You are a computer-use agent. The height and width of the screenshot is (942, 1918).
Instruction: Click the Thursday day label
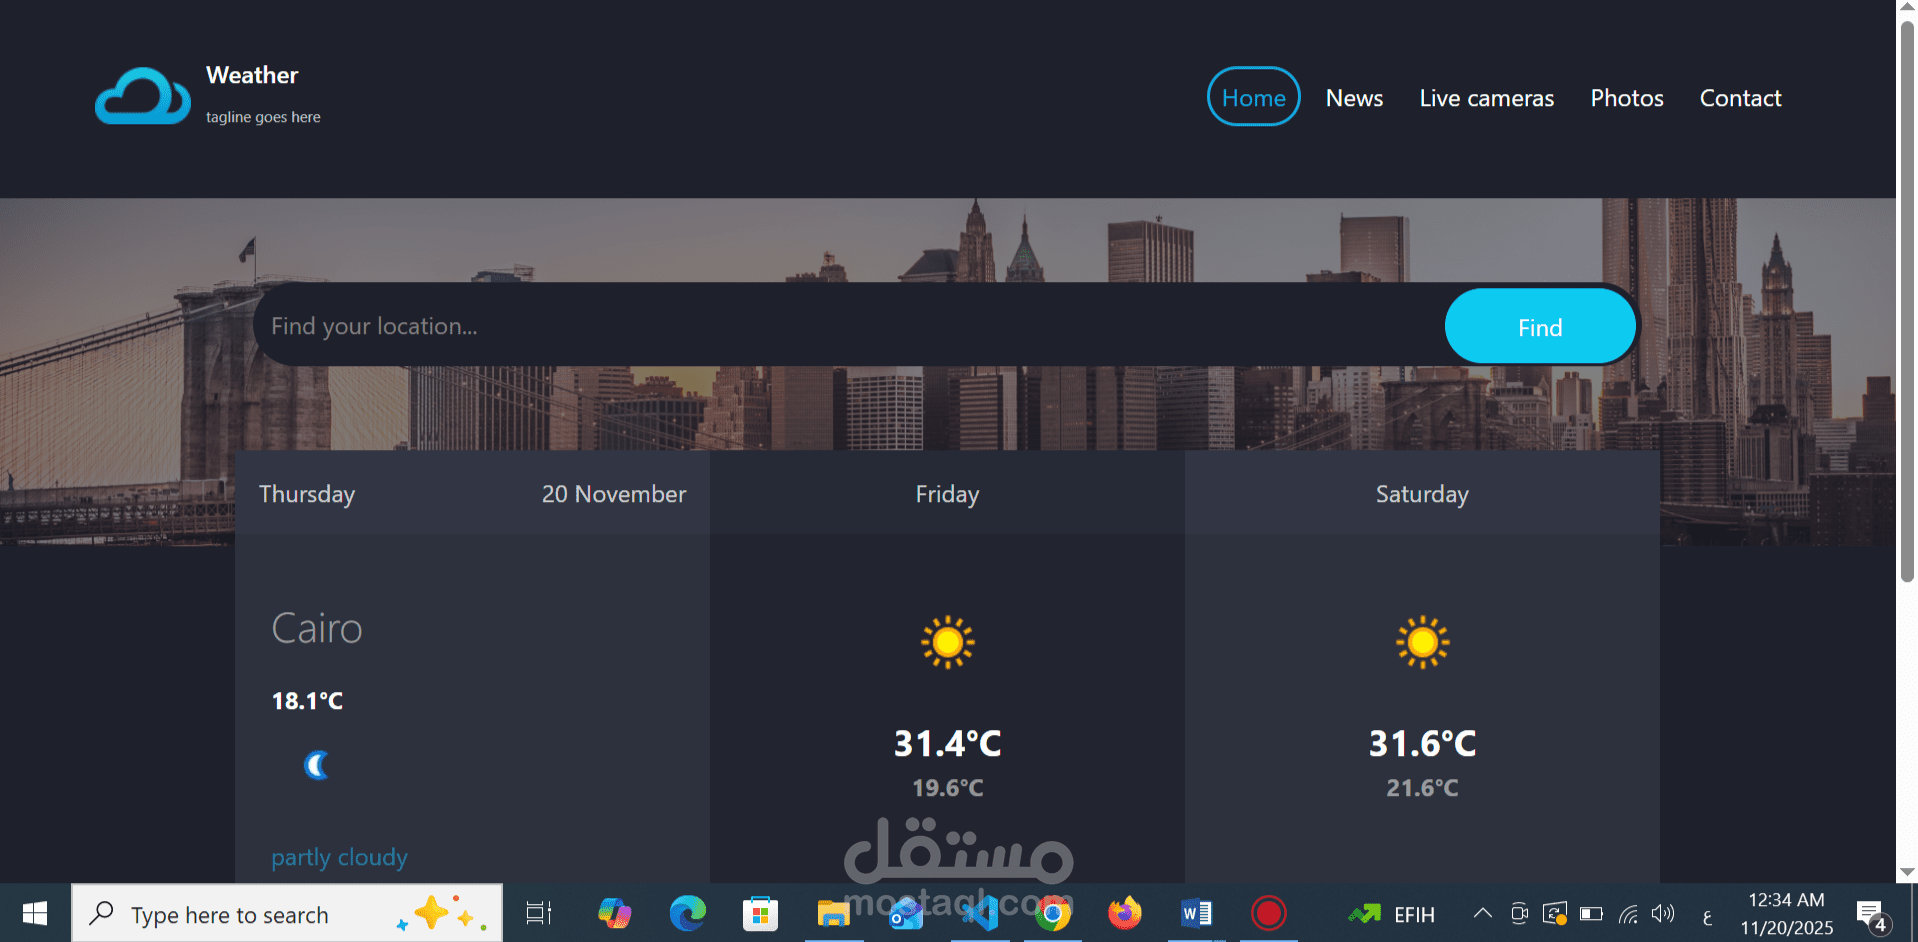coord(307,494)
